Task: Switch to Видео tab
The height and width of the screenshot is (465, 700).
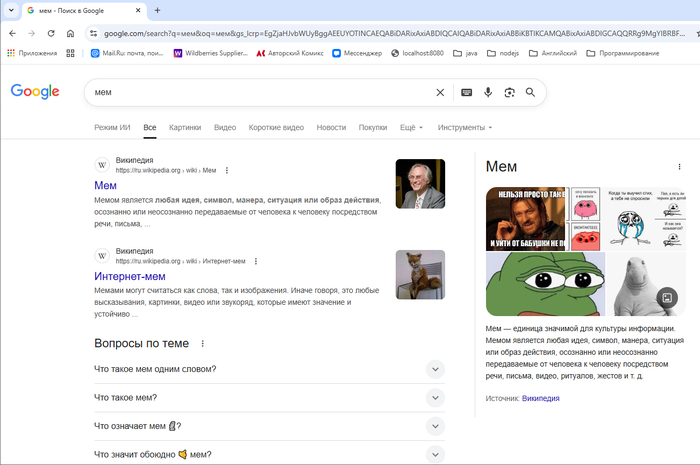Action: (225, 128)
